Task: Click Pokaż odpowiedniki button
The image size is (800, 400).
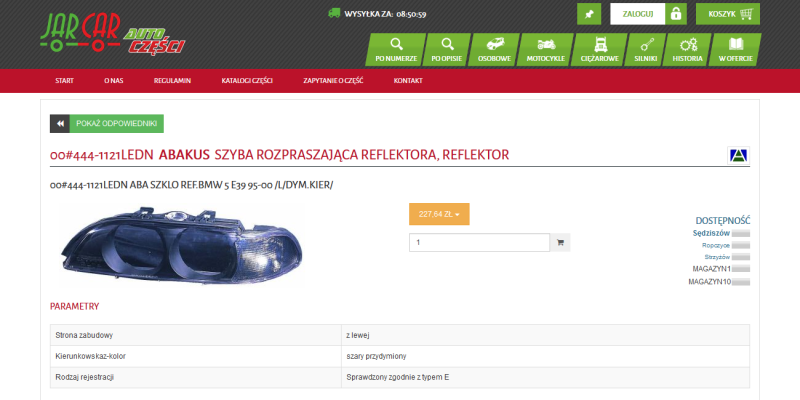Action: pyautogui.click(x=107, y=123)
